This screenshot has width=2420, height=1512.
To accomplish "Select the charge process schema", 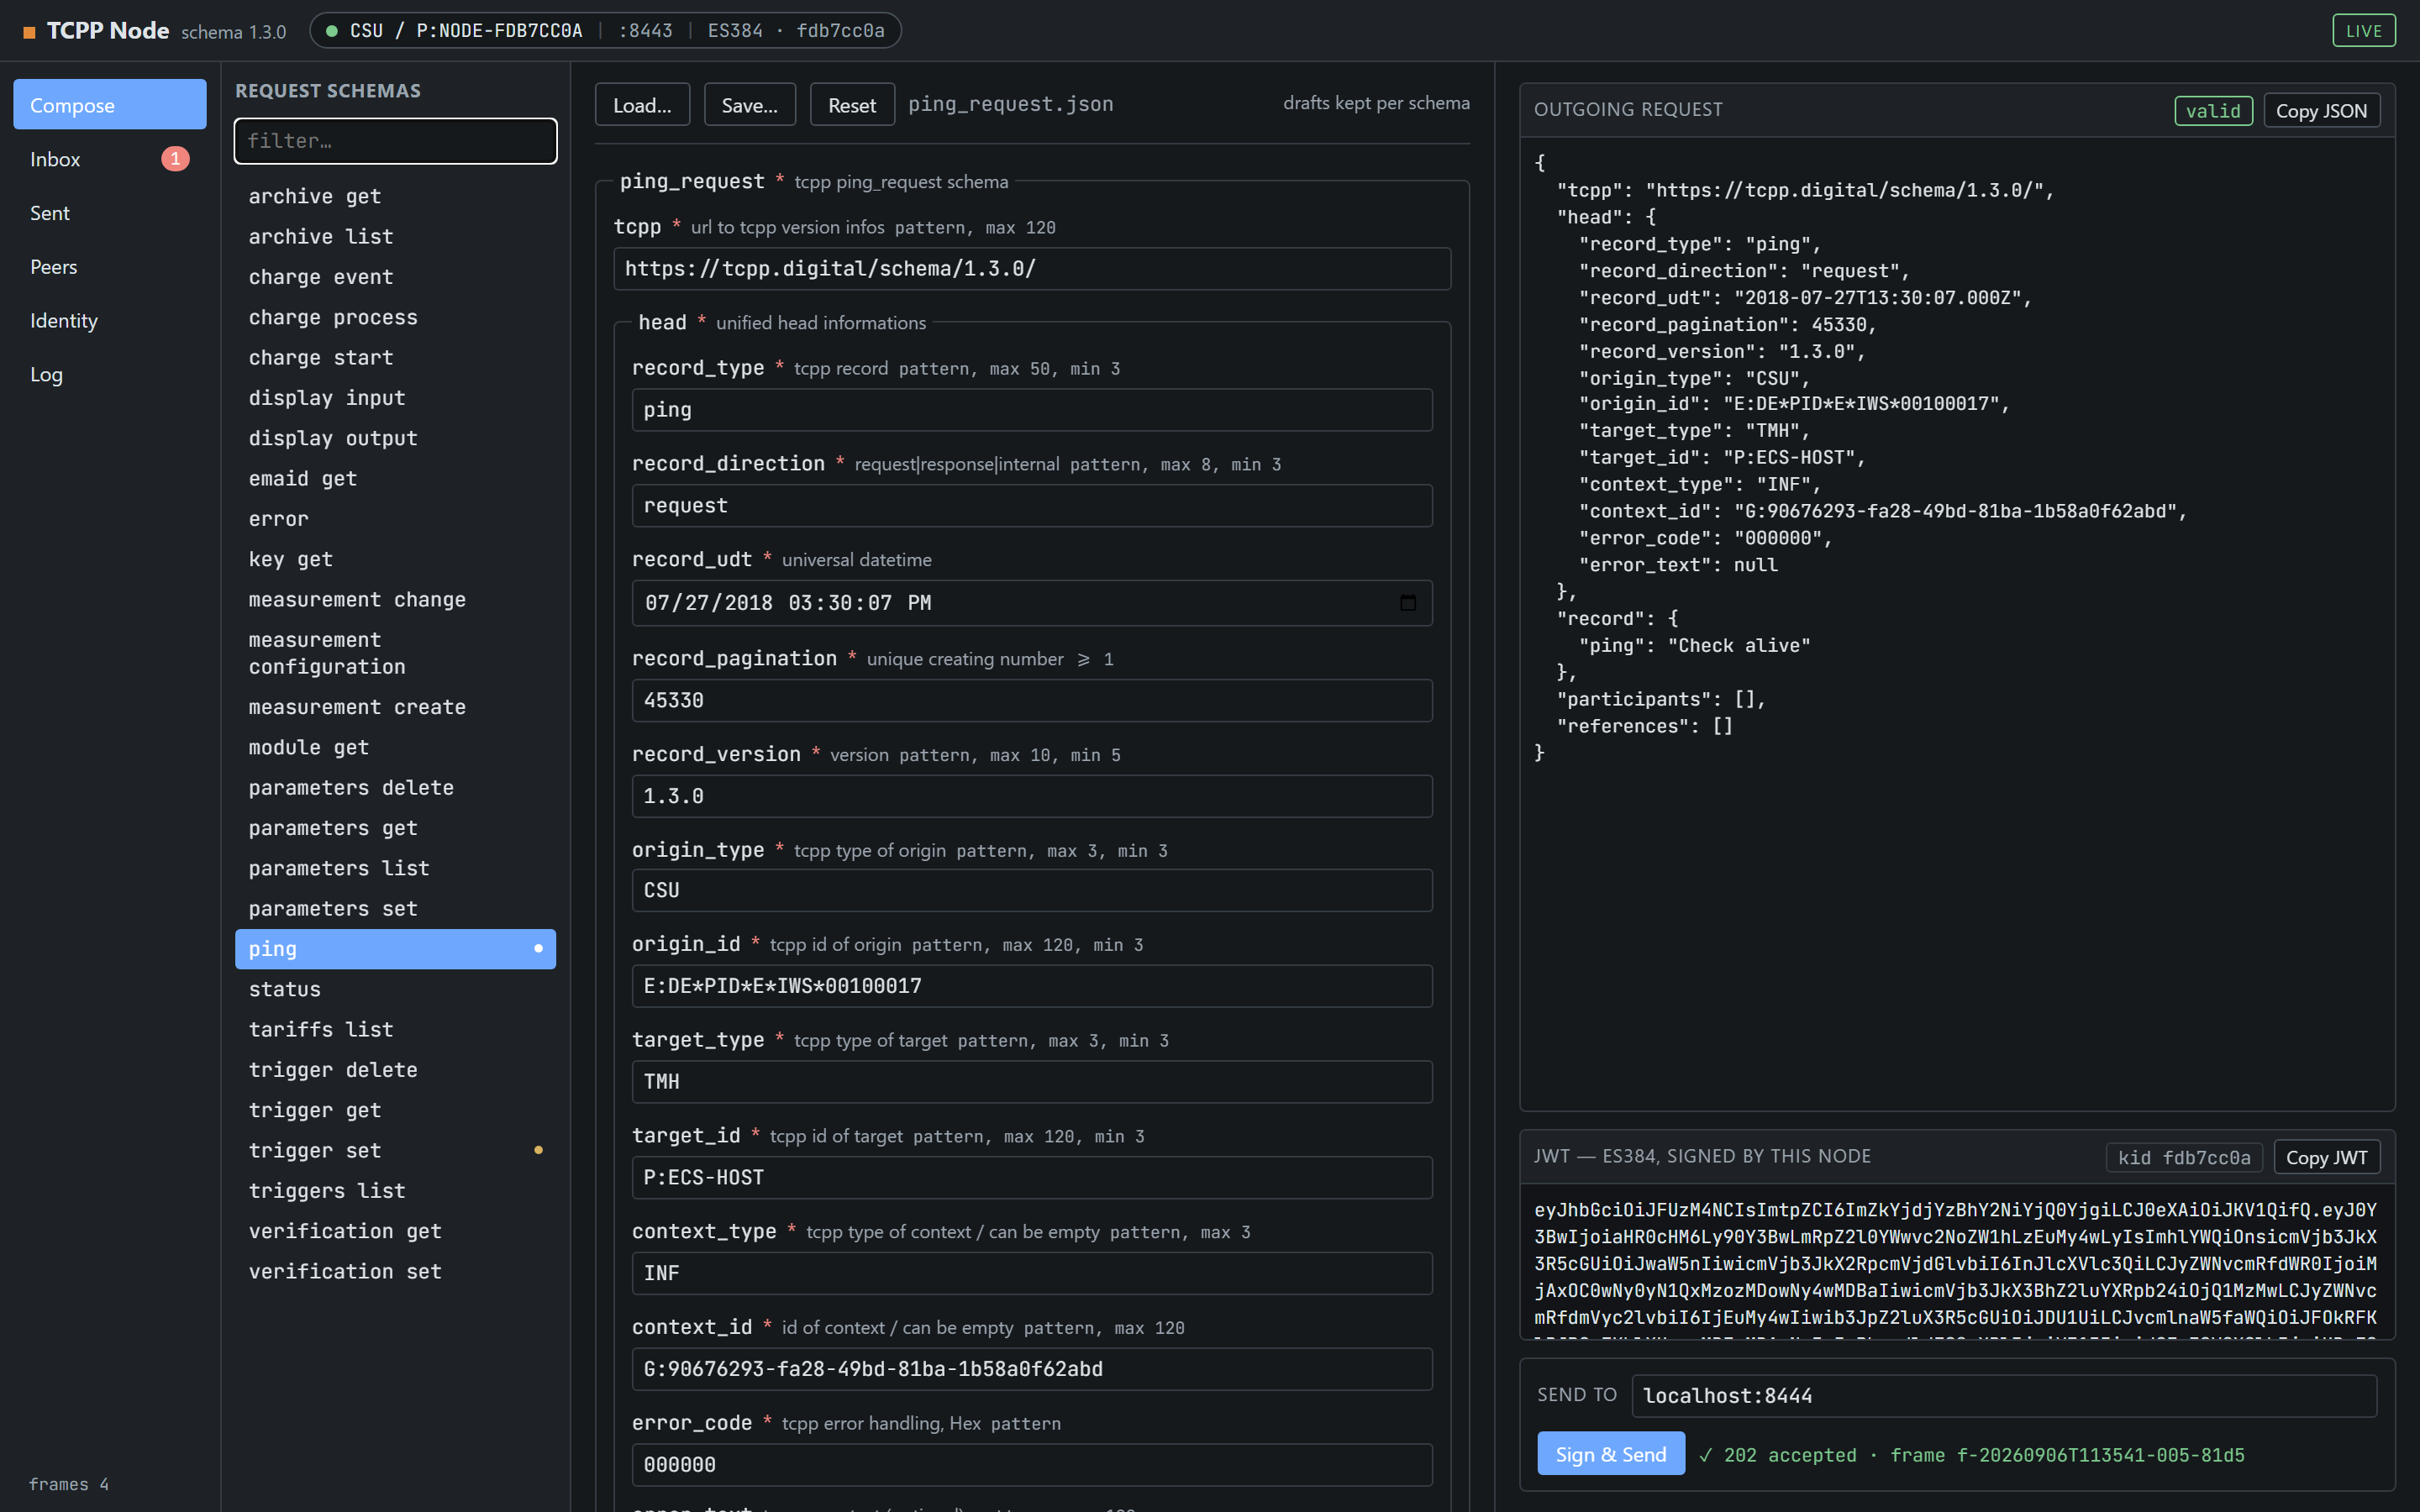I will pos(395,318).
